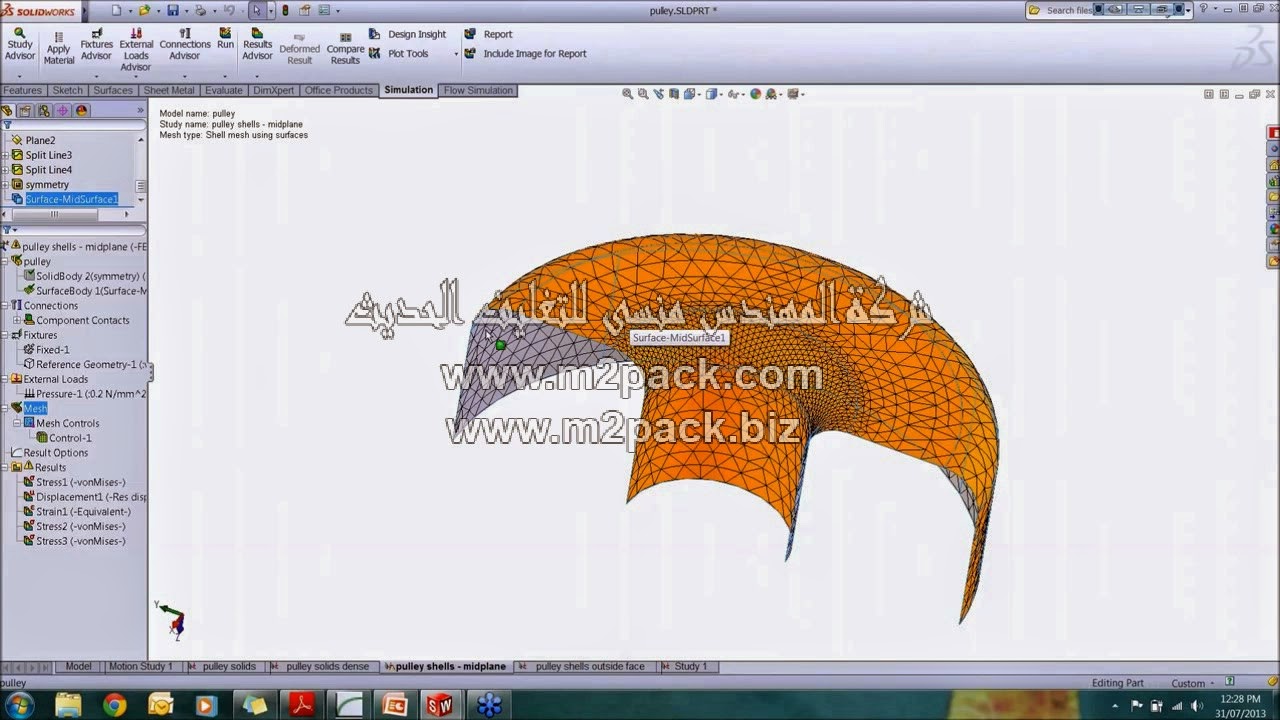This screenshot has height=720, width=1280.
Task: Open Google Chrome from taskbar
Action: pyautogui.click(x=114, y=706)
